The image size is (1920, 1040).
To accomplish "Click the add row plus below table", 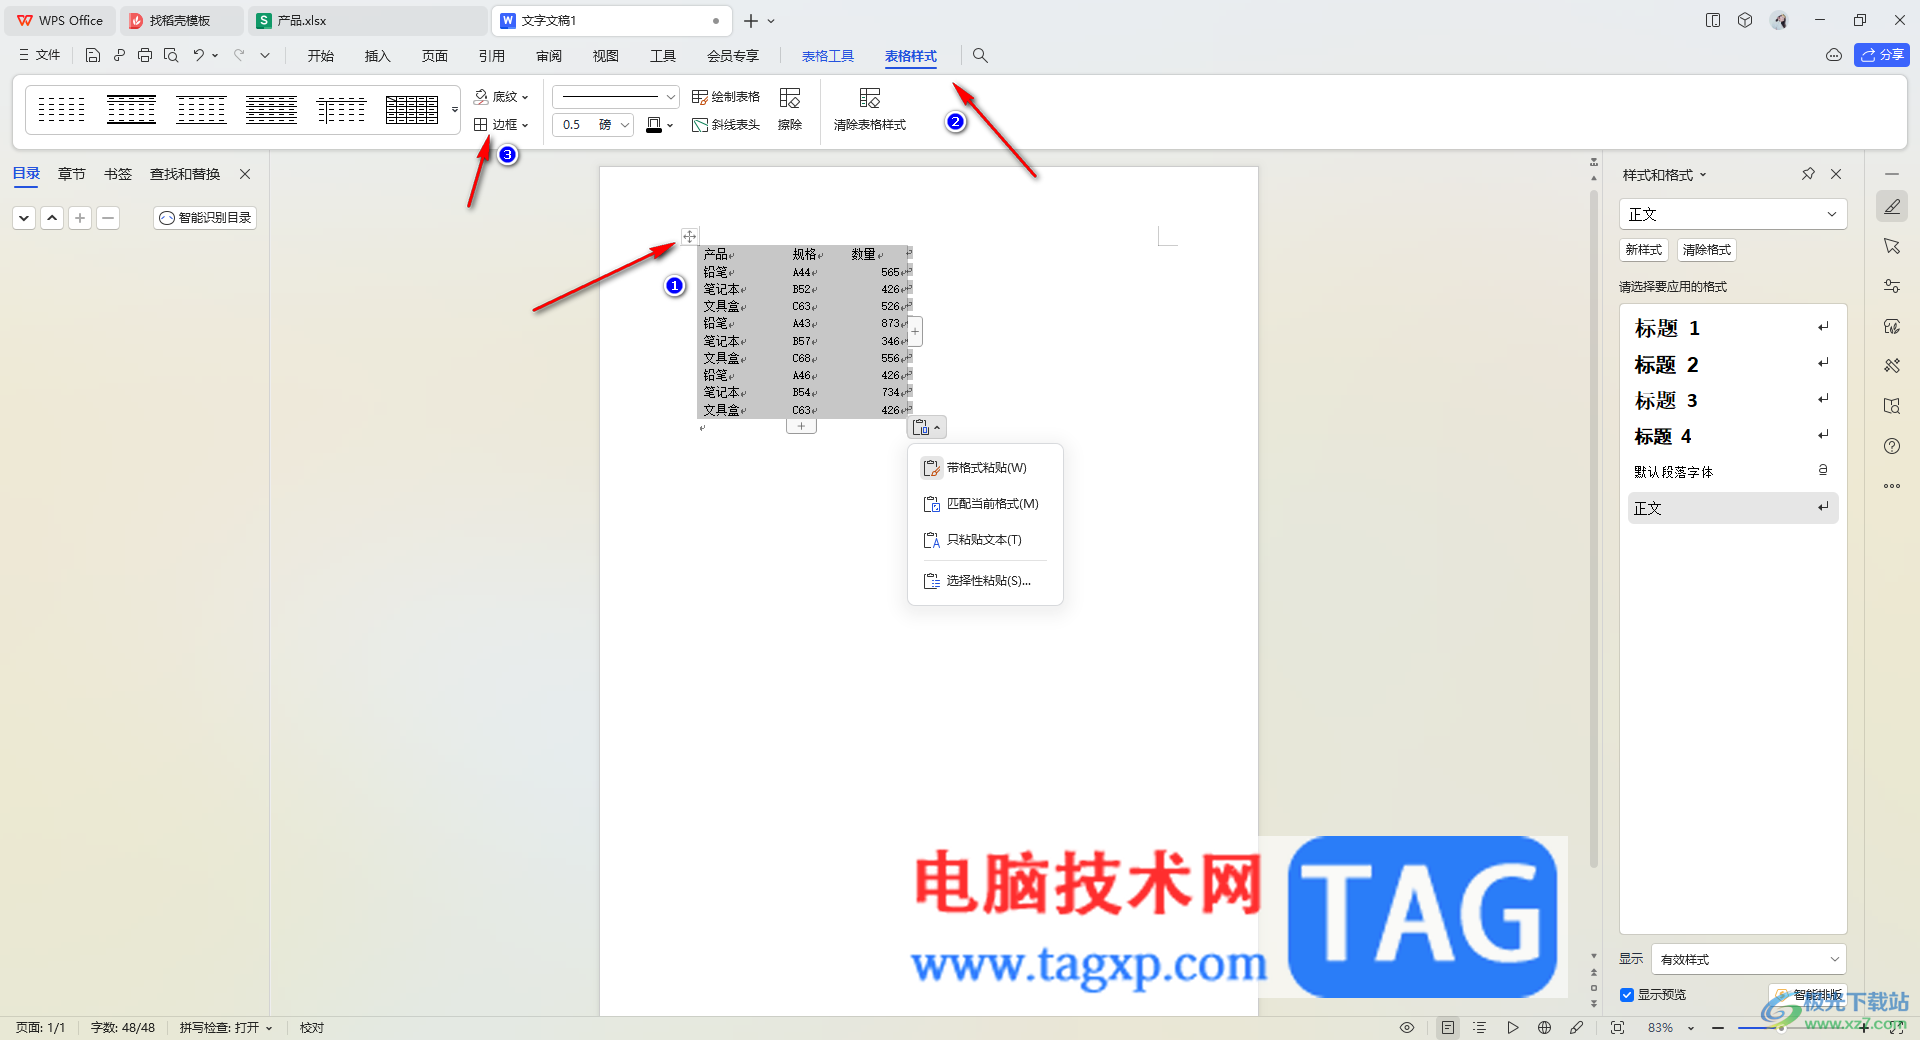I will [801, 426].
